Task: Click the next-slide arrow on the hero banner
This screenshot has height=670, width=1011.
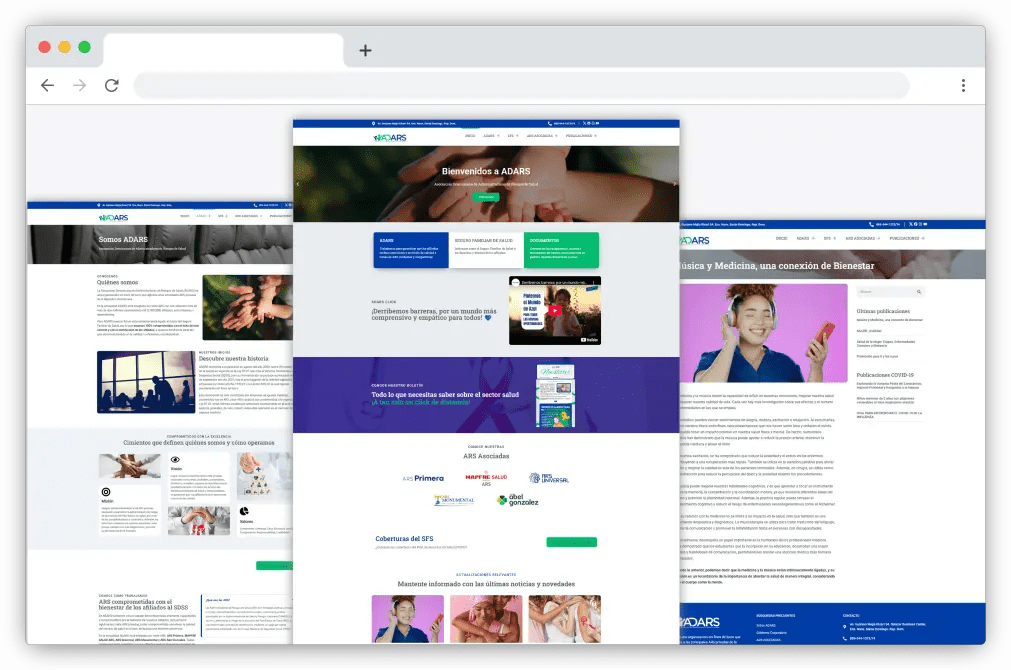Action: coord(676,184)
